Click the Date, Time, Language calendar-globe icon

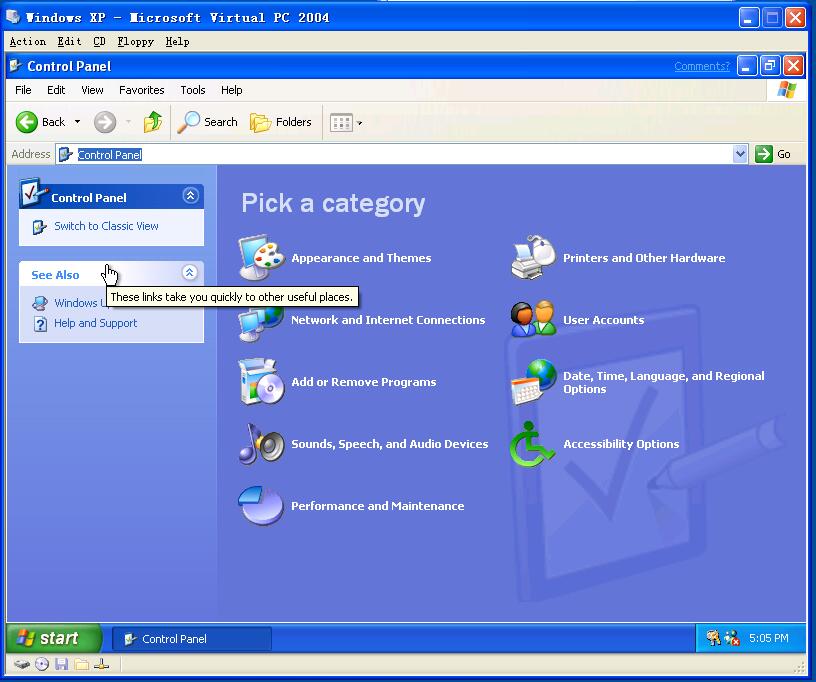(x=533, y=381)
